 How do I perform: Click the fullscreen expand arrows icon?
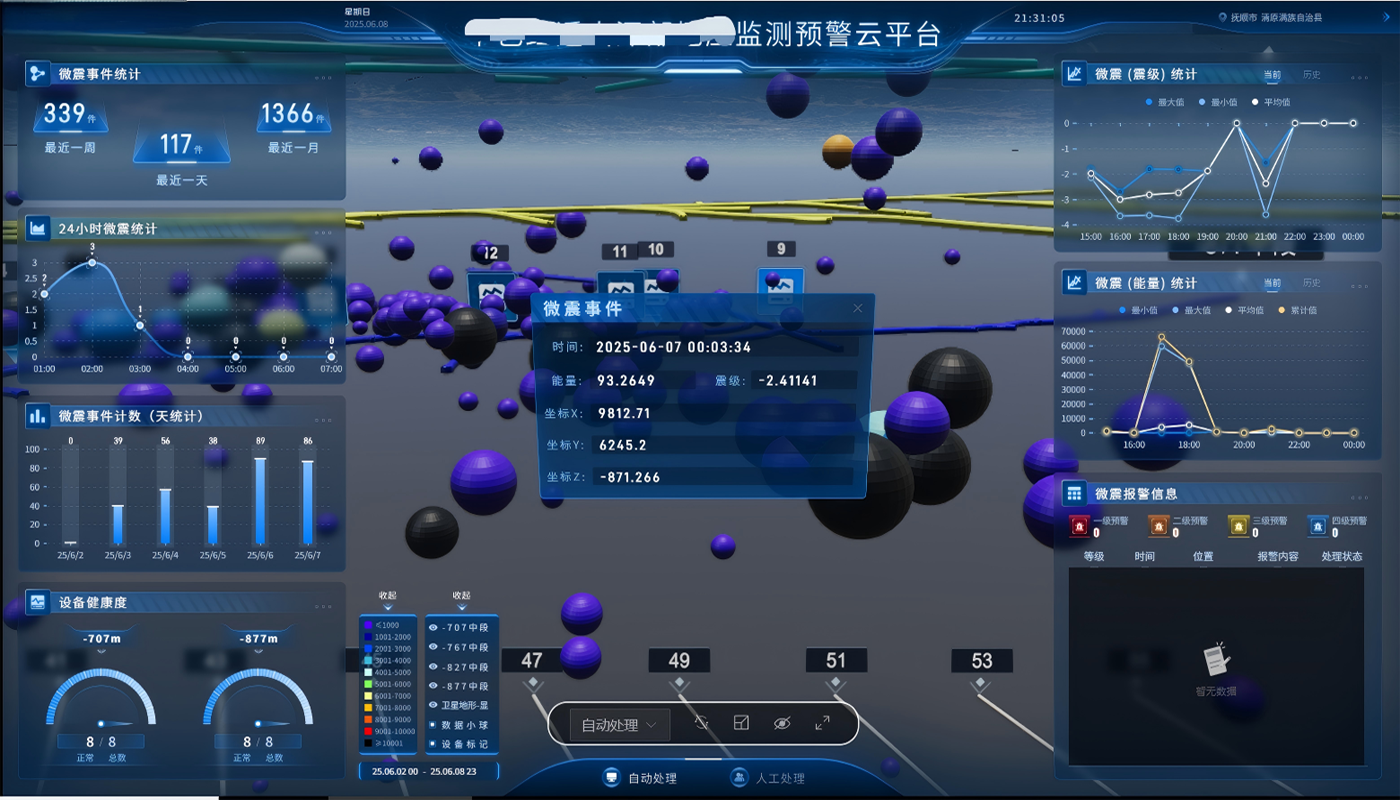click(822, 723)
